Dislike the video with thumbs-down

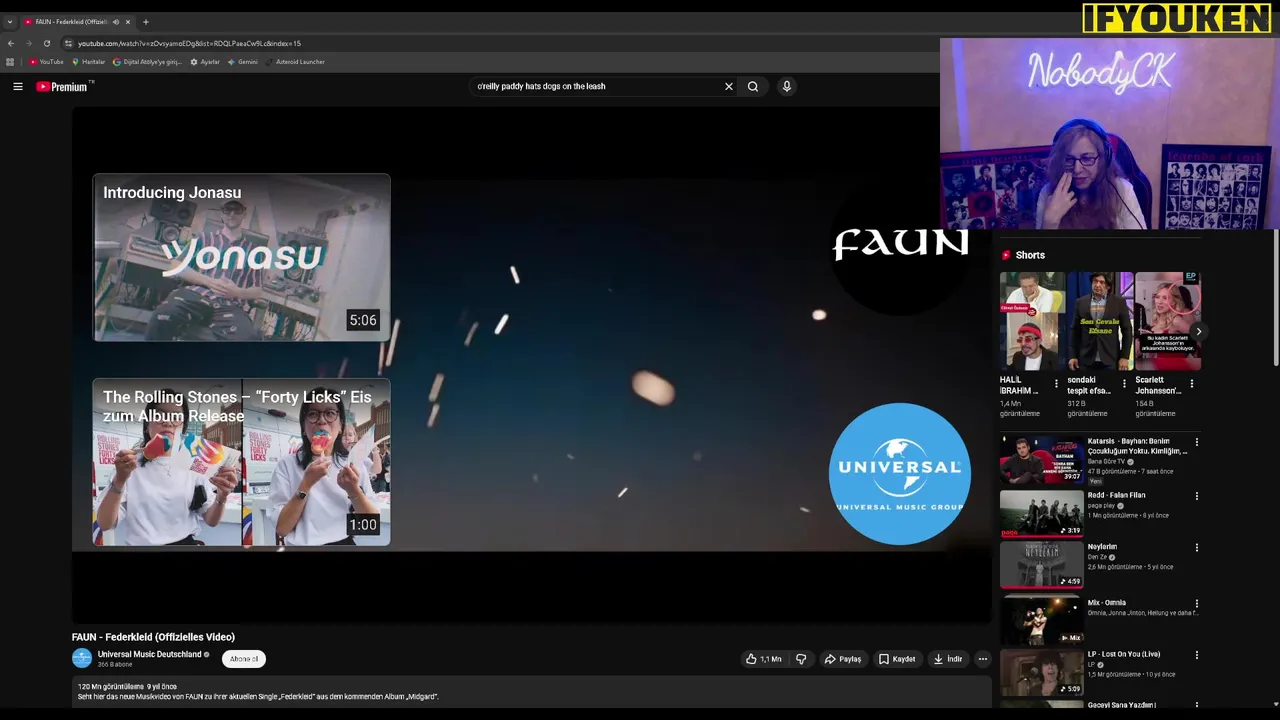(801, 659)
